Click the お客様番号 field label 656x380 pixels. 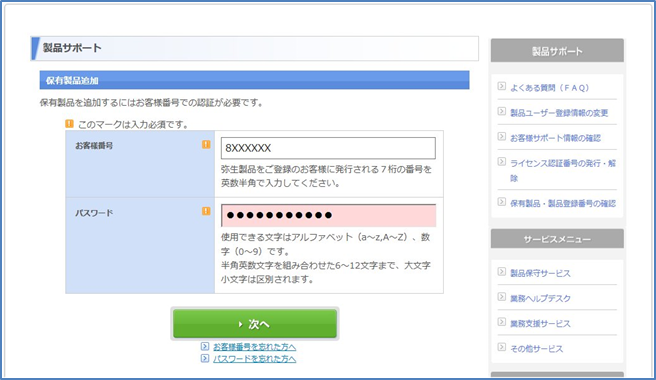(94, 146)
